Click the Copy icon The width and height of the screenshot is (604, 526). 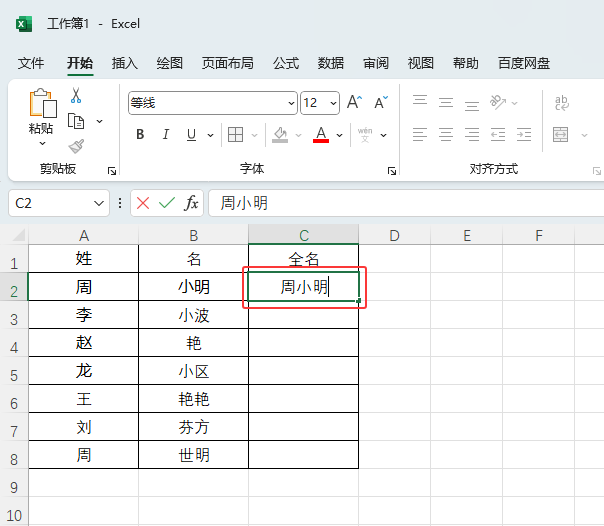76,121
